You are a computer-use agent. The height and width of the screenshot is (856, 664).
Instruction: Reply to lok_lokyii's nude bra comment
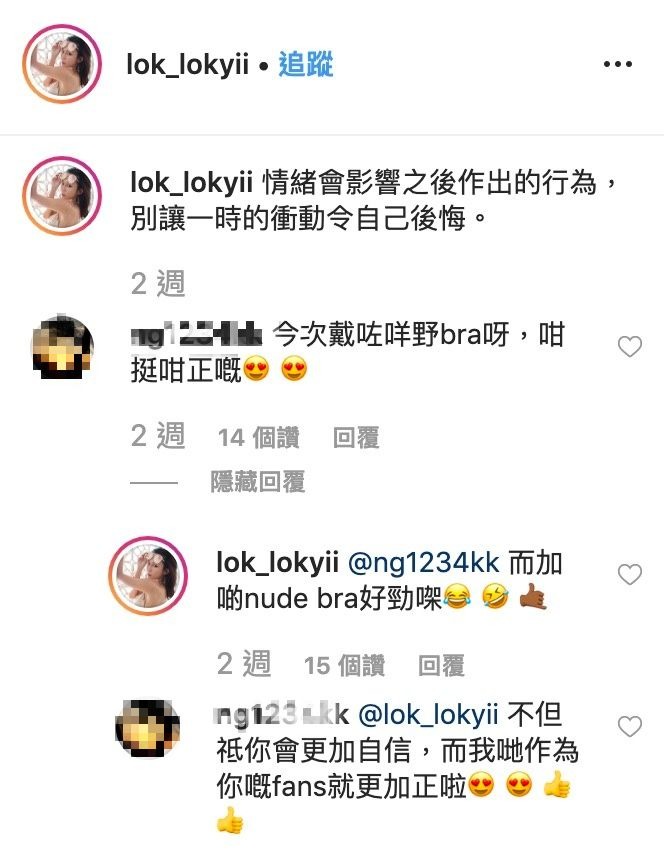(441, 665)
